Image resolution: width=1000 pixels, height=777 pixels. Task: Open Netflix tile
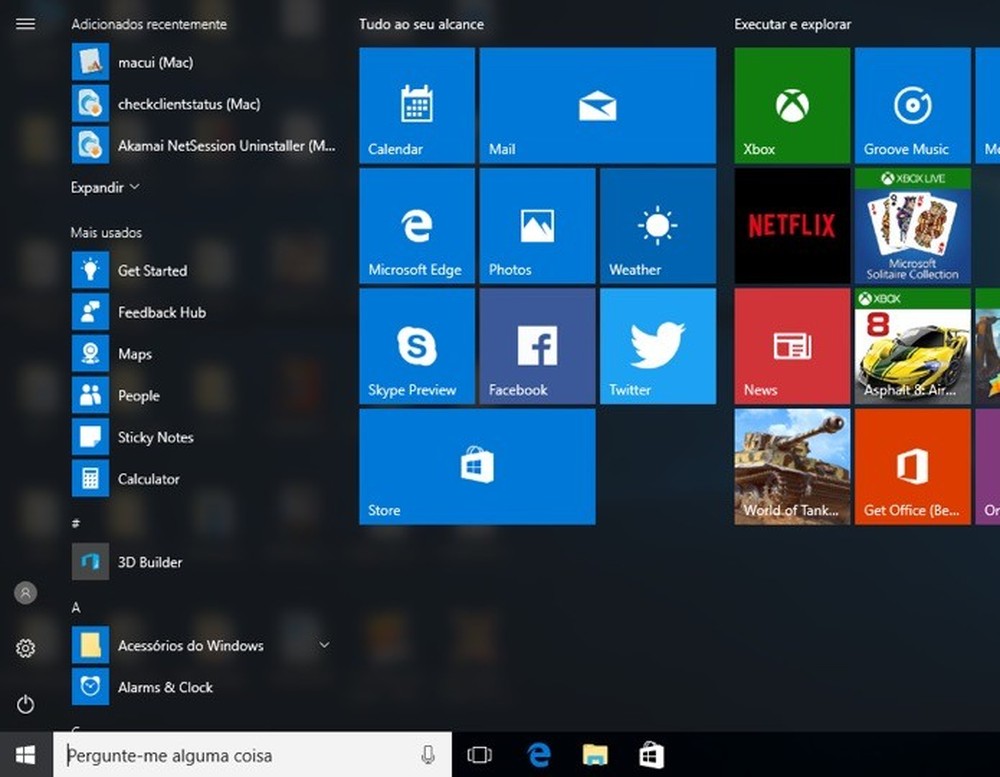[x=790, y=225]
